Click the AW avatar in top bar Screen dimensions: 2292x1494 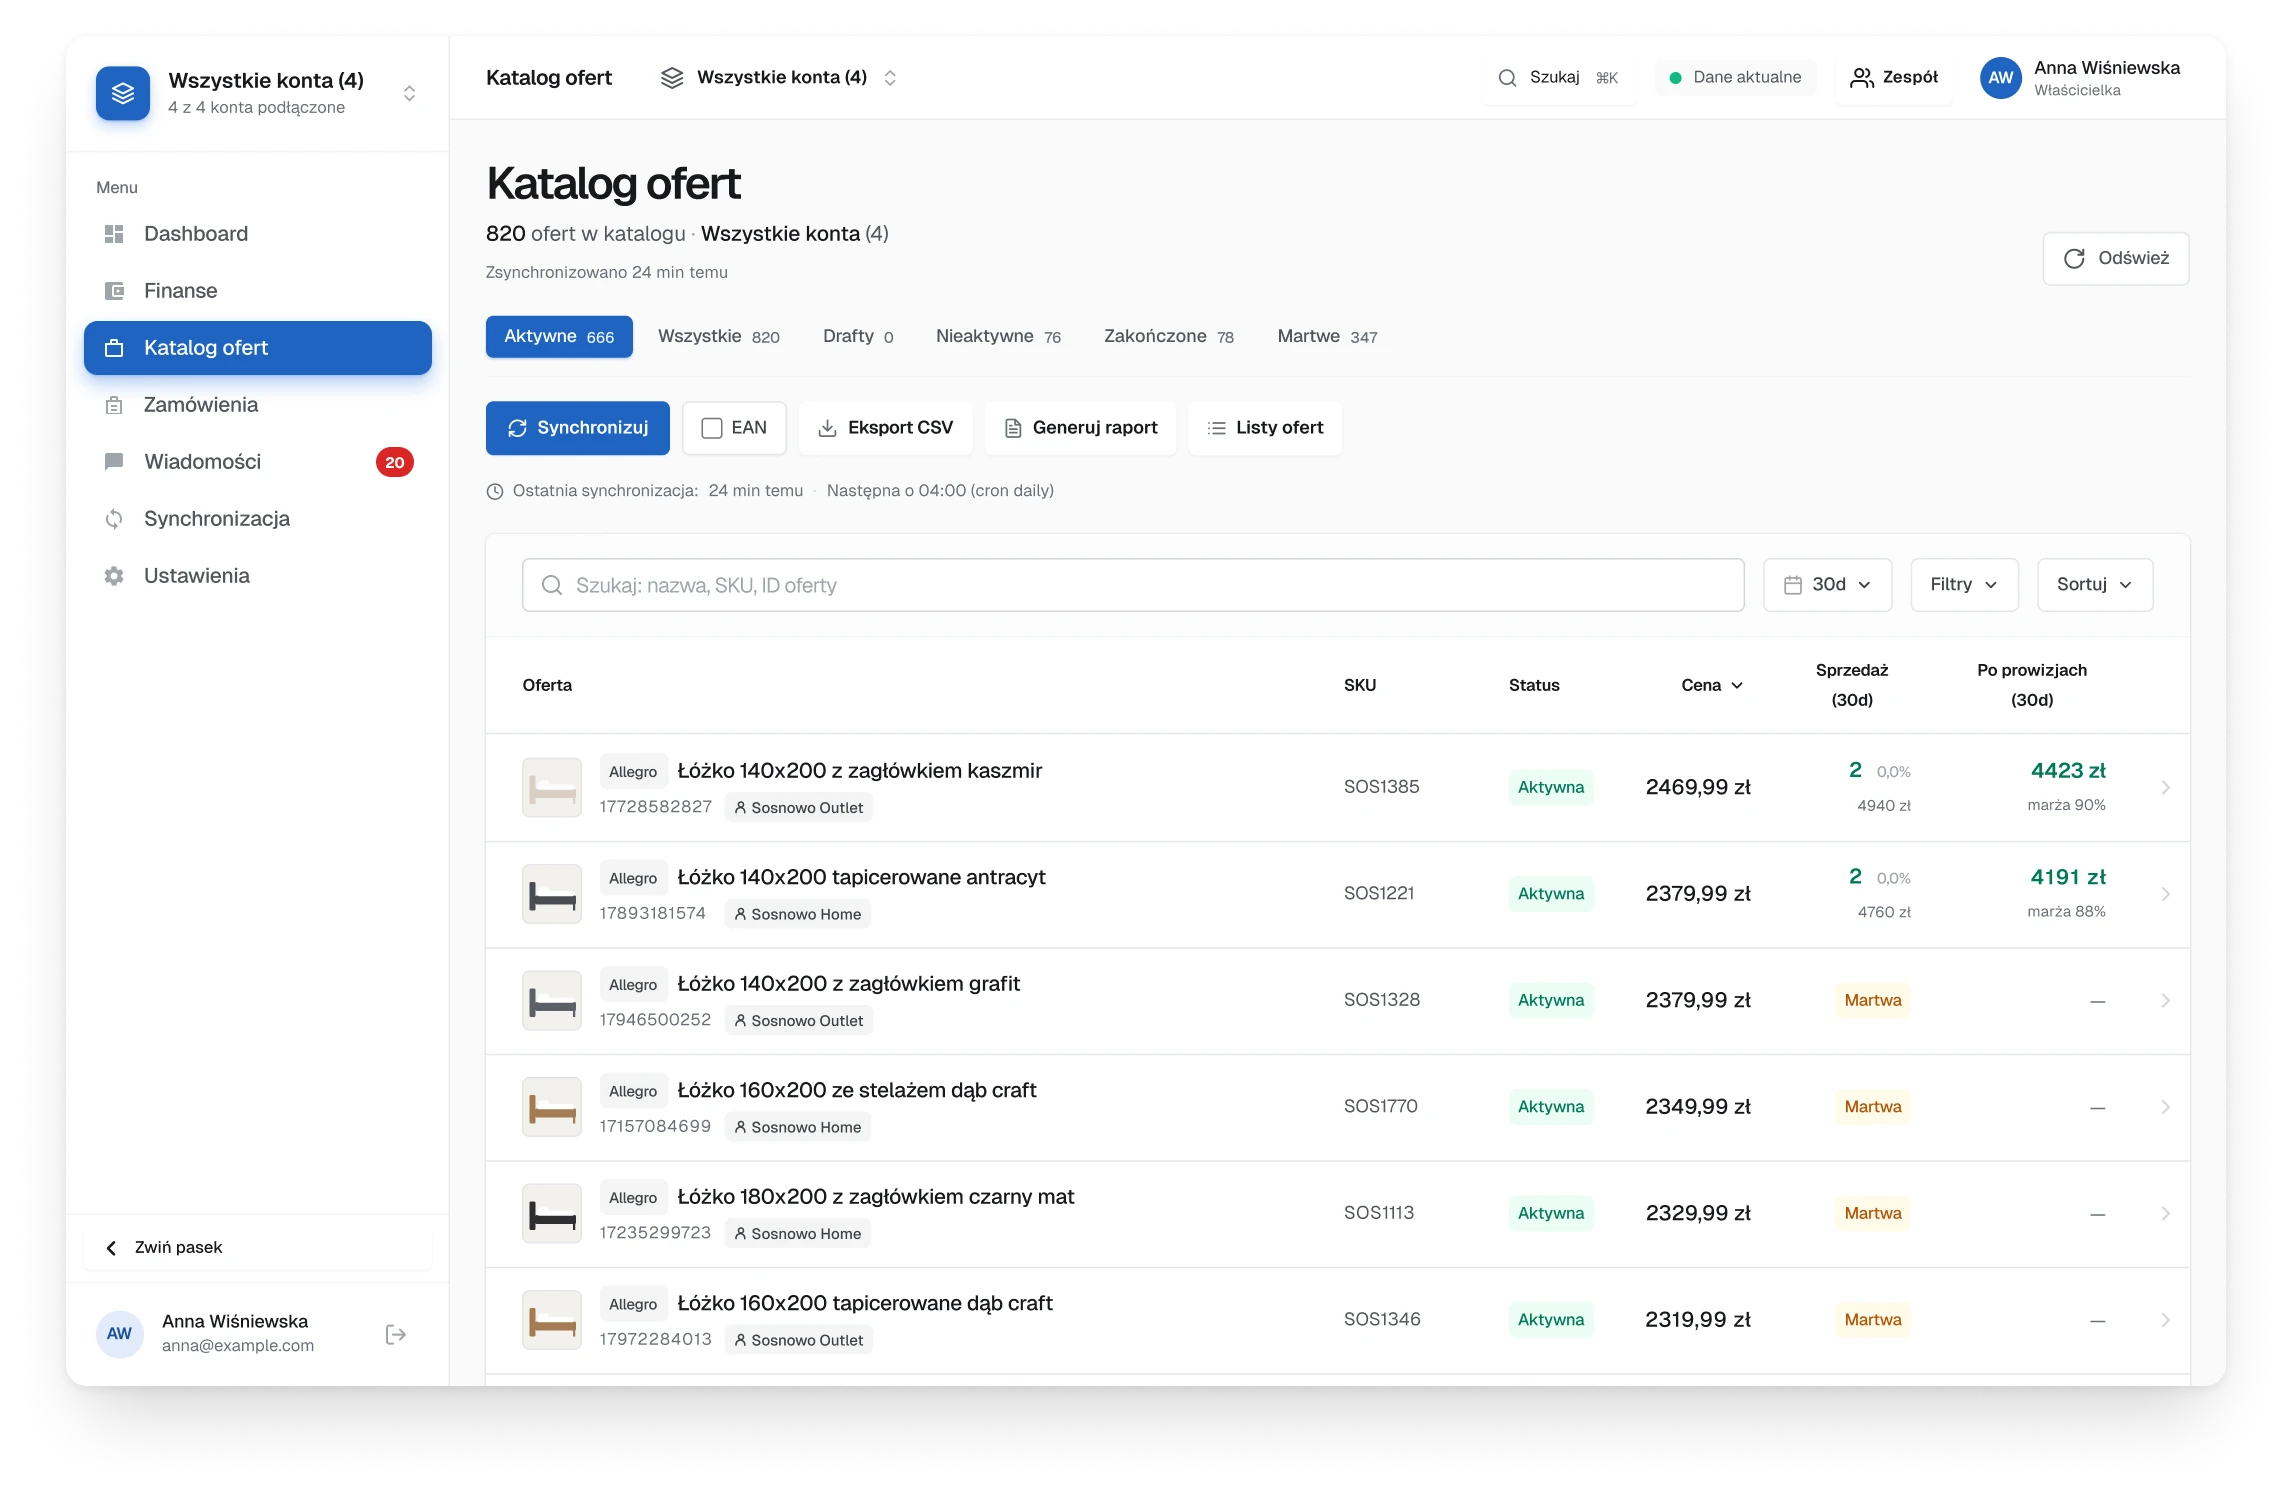(2001, 77)
